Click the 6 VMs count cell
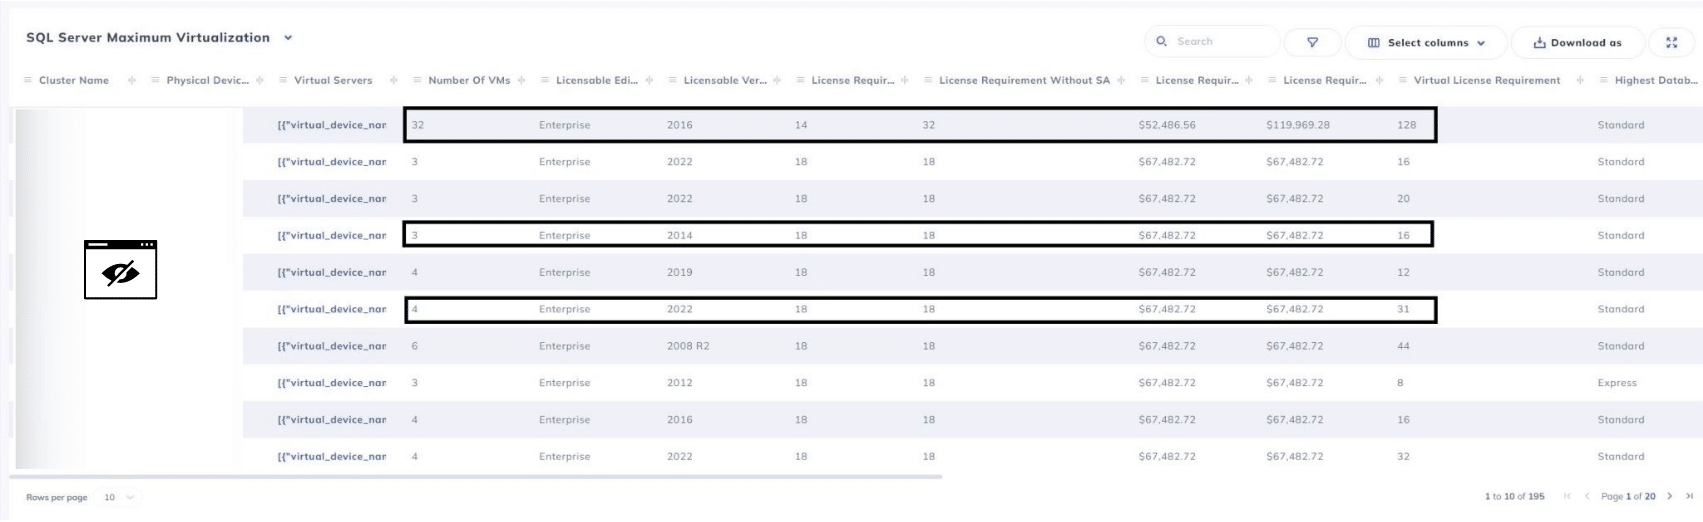The height and width of the screenshot is (522, 1703). [x=414, y=346]
